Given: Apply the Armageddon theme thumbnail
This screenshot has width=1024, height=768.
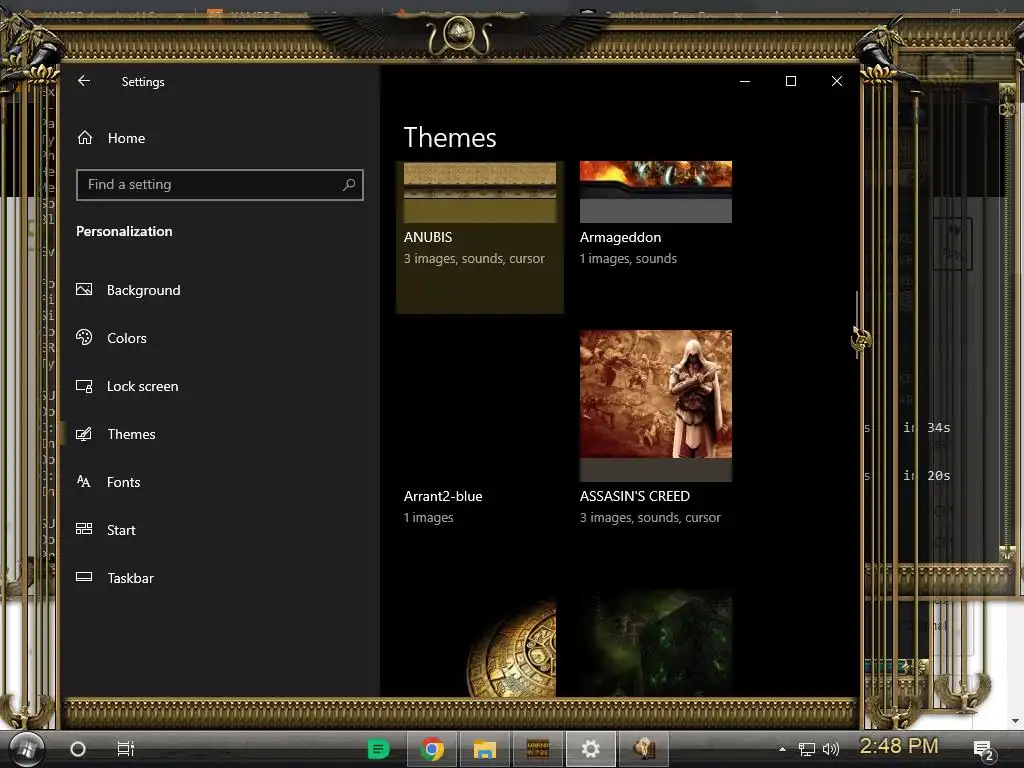Looking at the screenshot, I should point(656,192).
